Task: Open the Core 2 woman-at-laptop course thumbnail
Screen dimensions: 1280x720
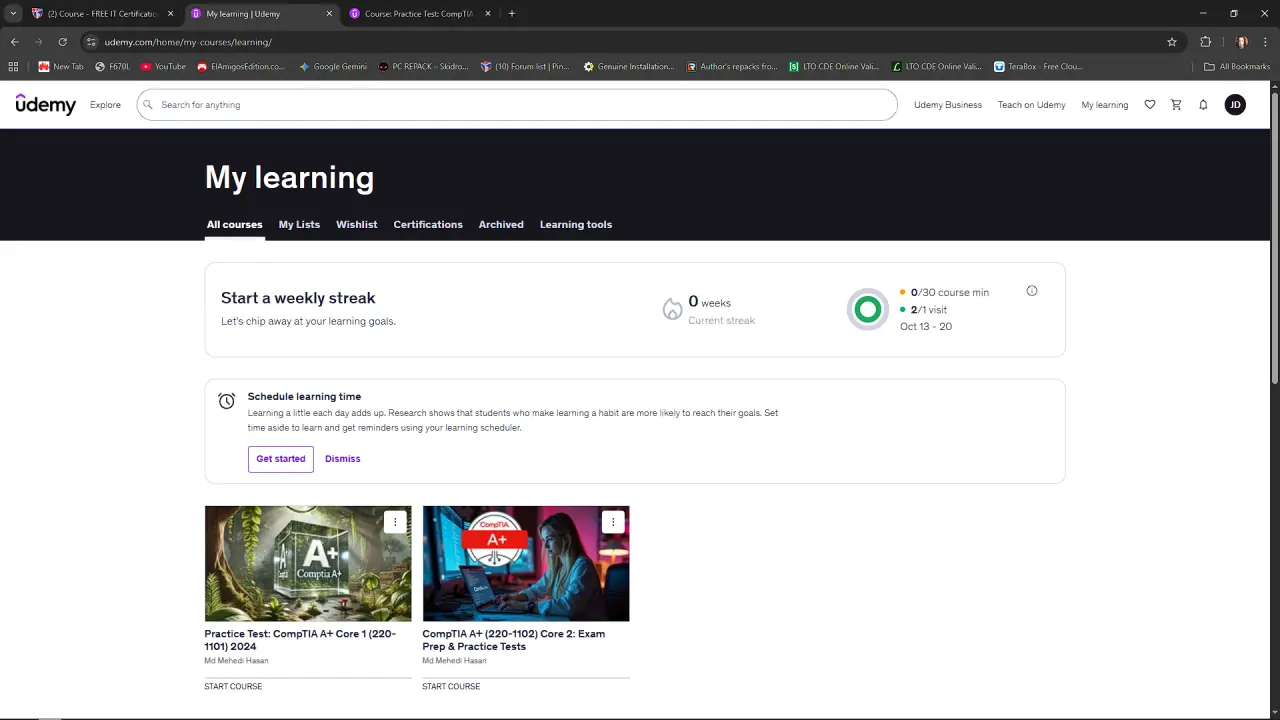Action: pos(526,564)
